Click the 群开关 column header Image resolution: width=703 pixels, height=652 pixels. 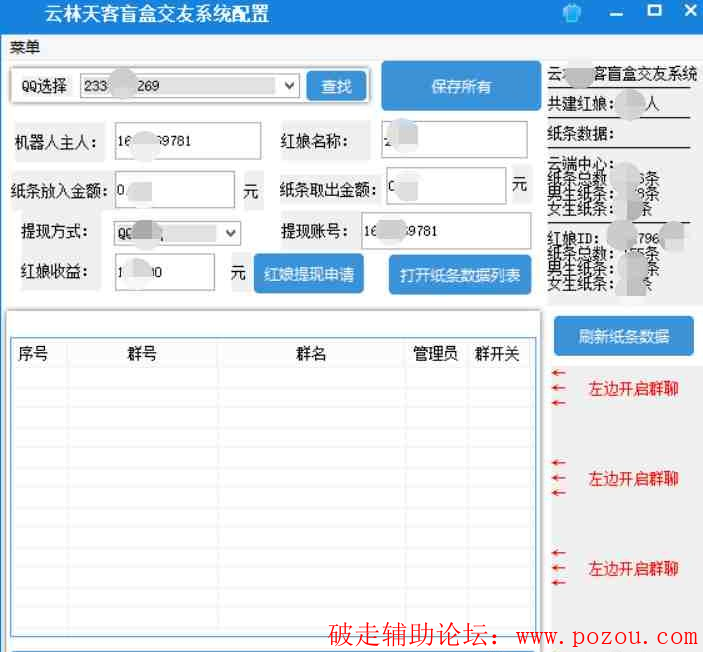497,354
